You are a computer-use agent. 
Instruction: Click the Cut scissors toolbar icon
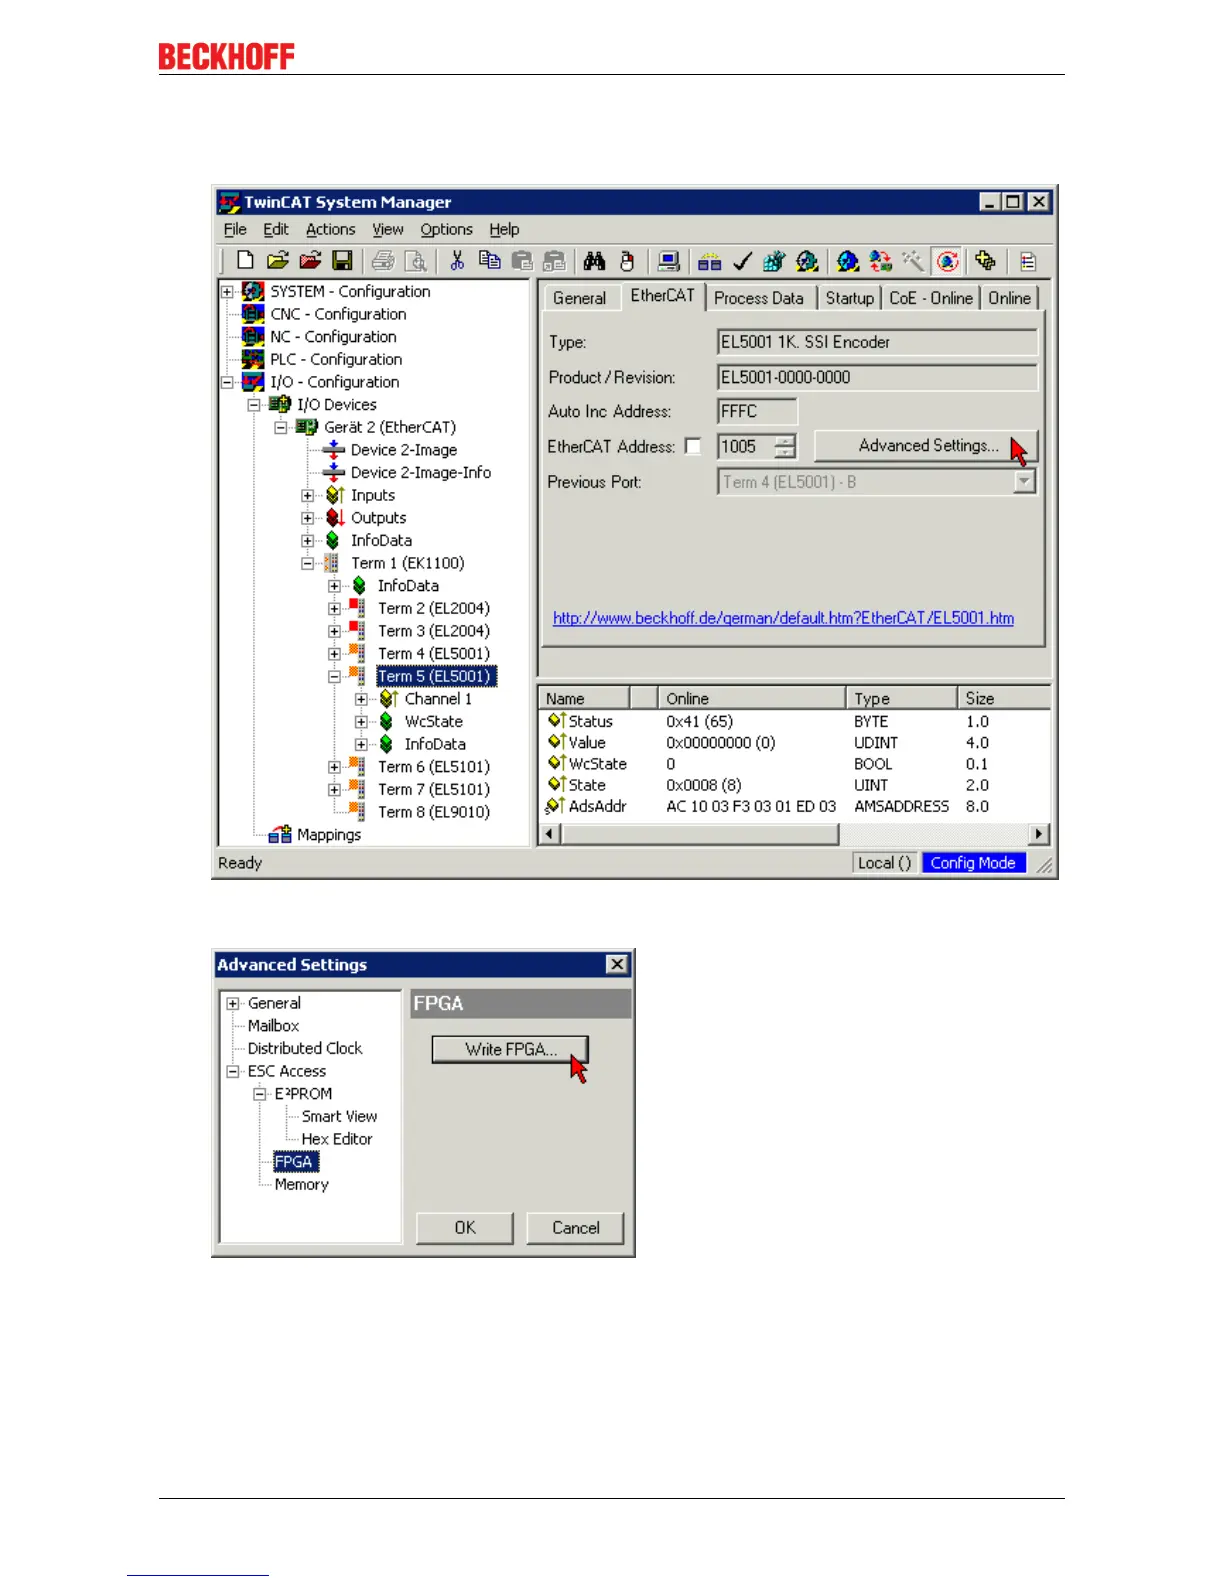click(x=457, y=261)
